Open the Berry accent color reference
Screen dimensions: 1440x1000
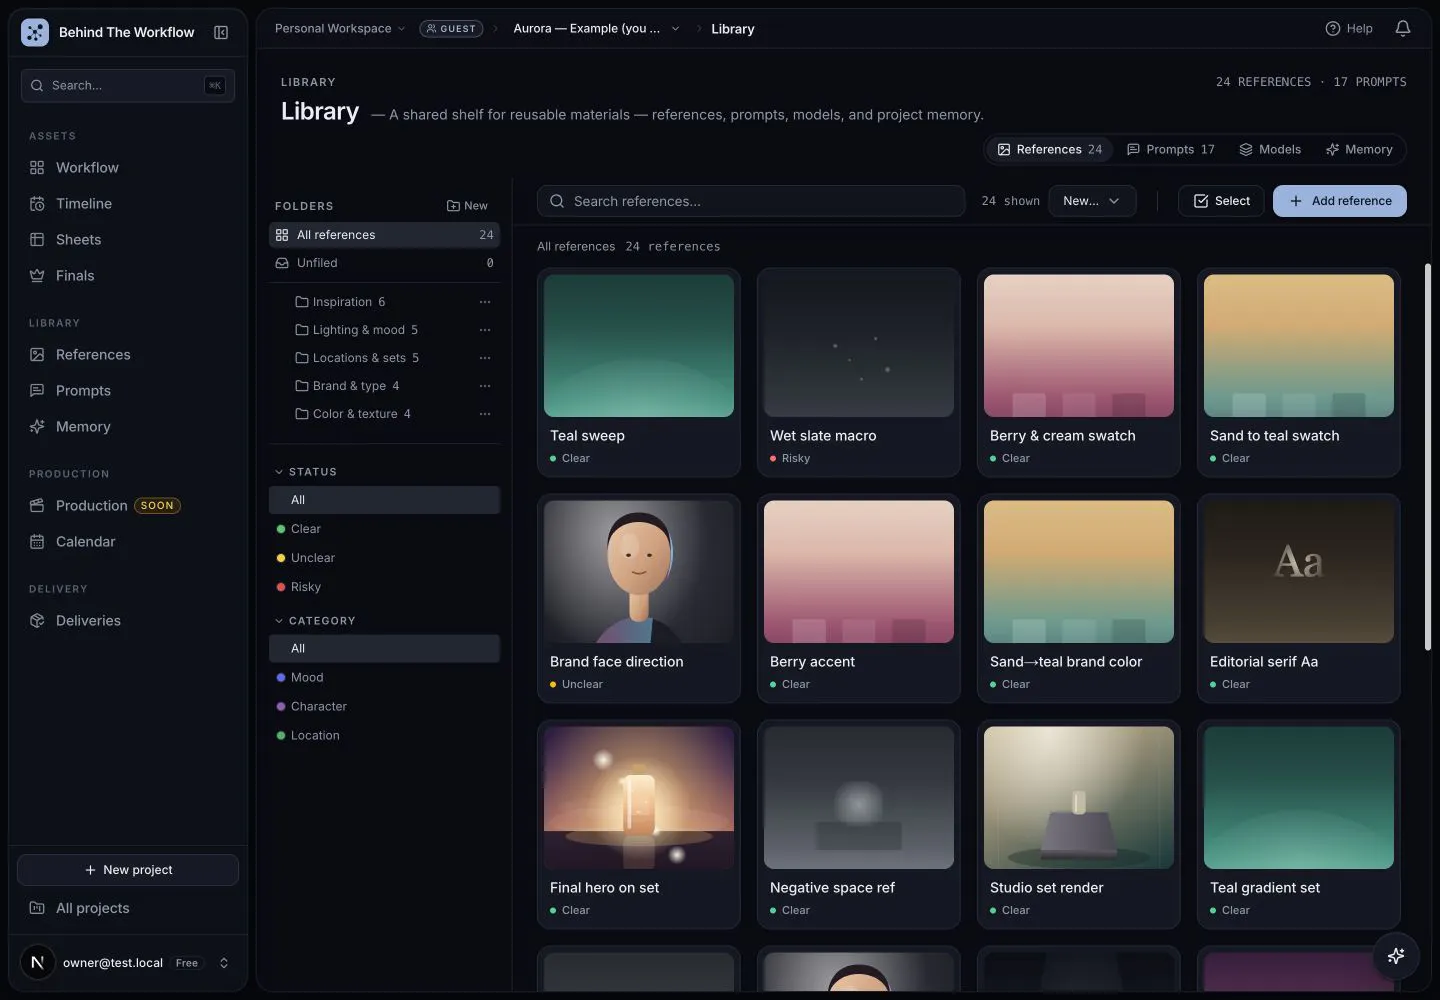coord(859,598)
